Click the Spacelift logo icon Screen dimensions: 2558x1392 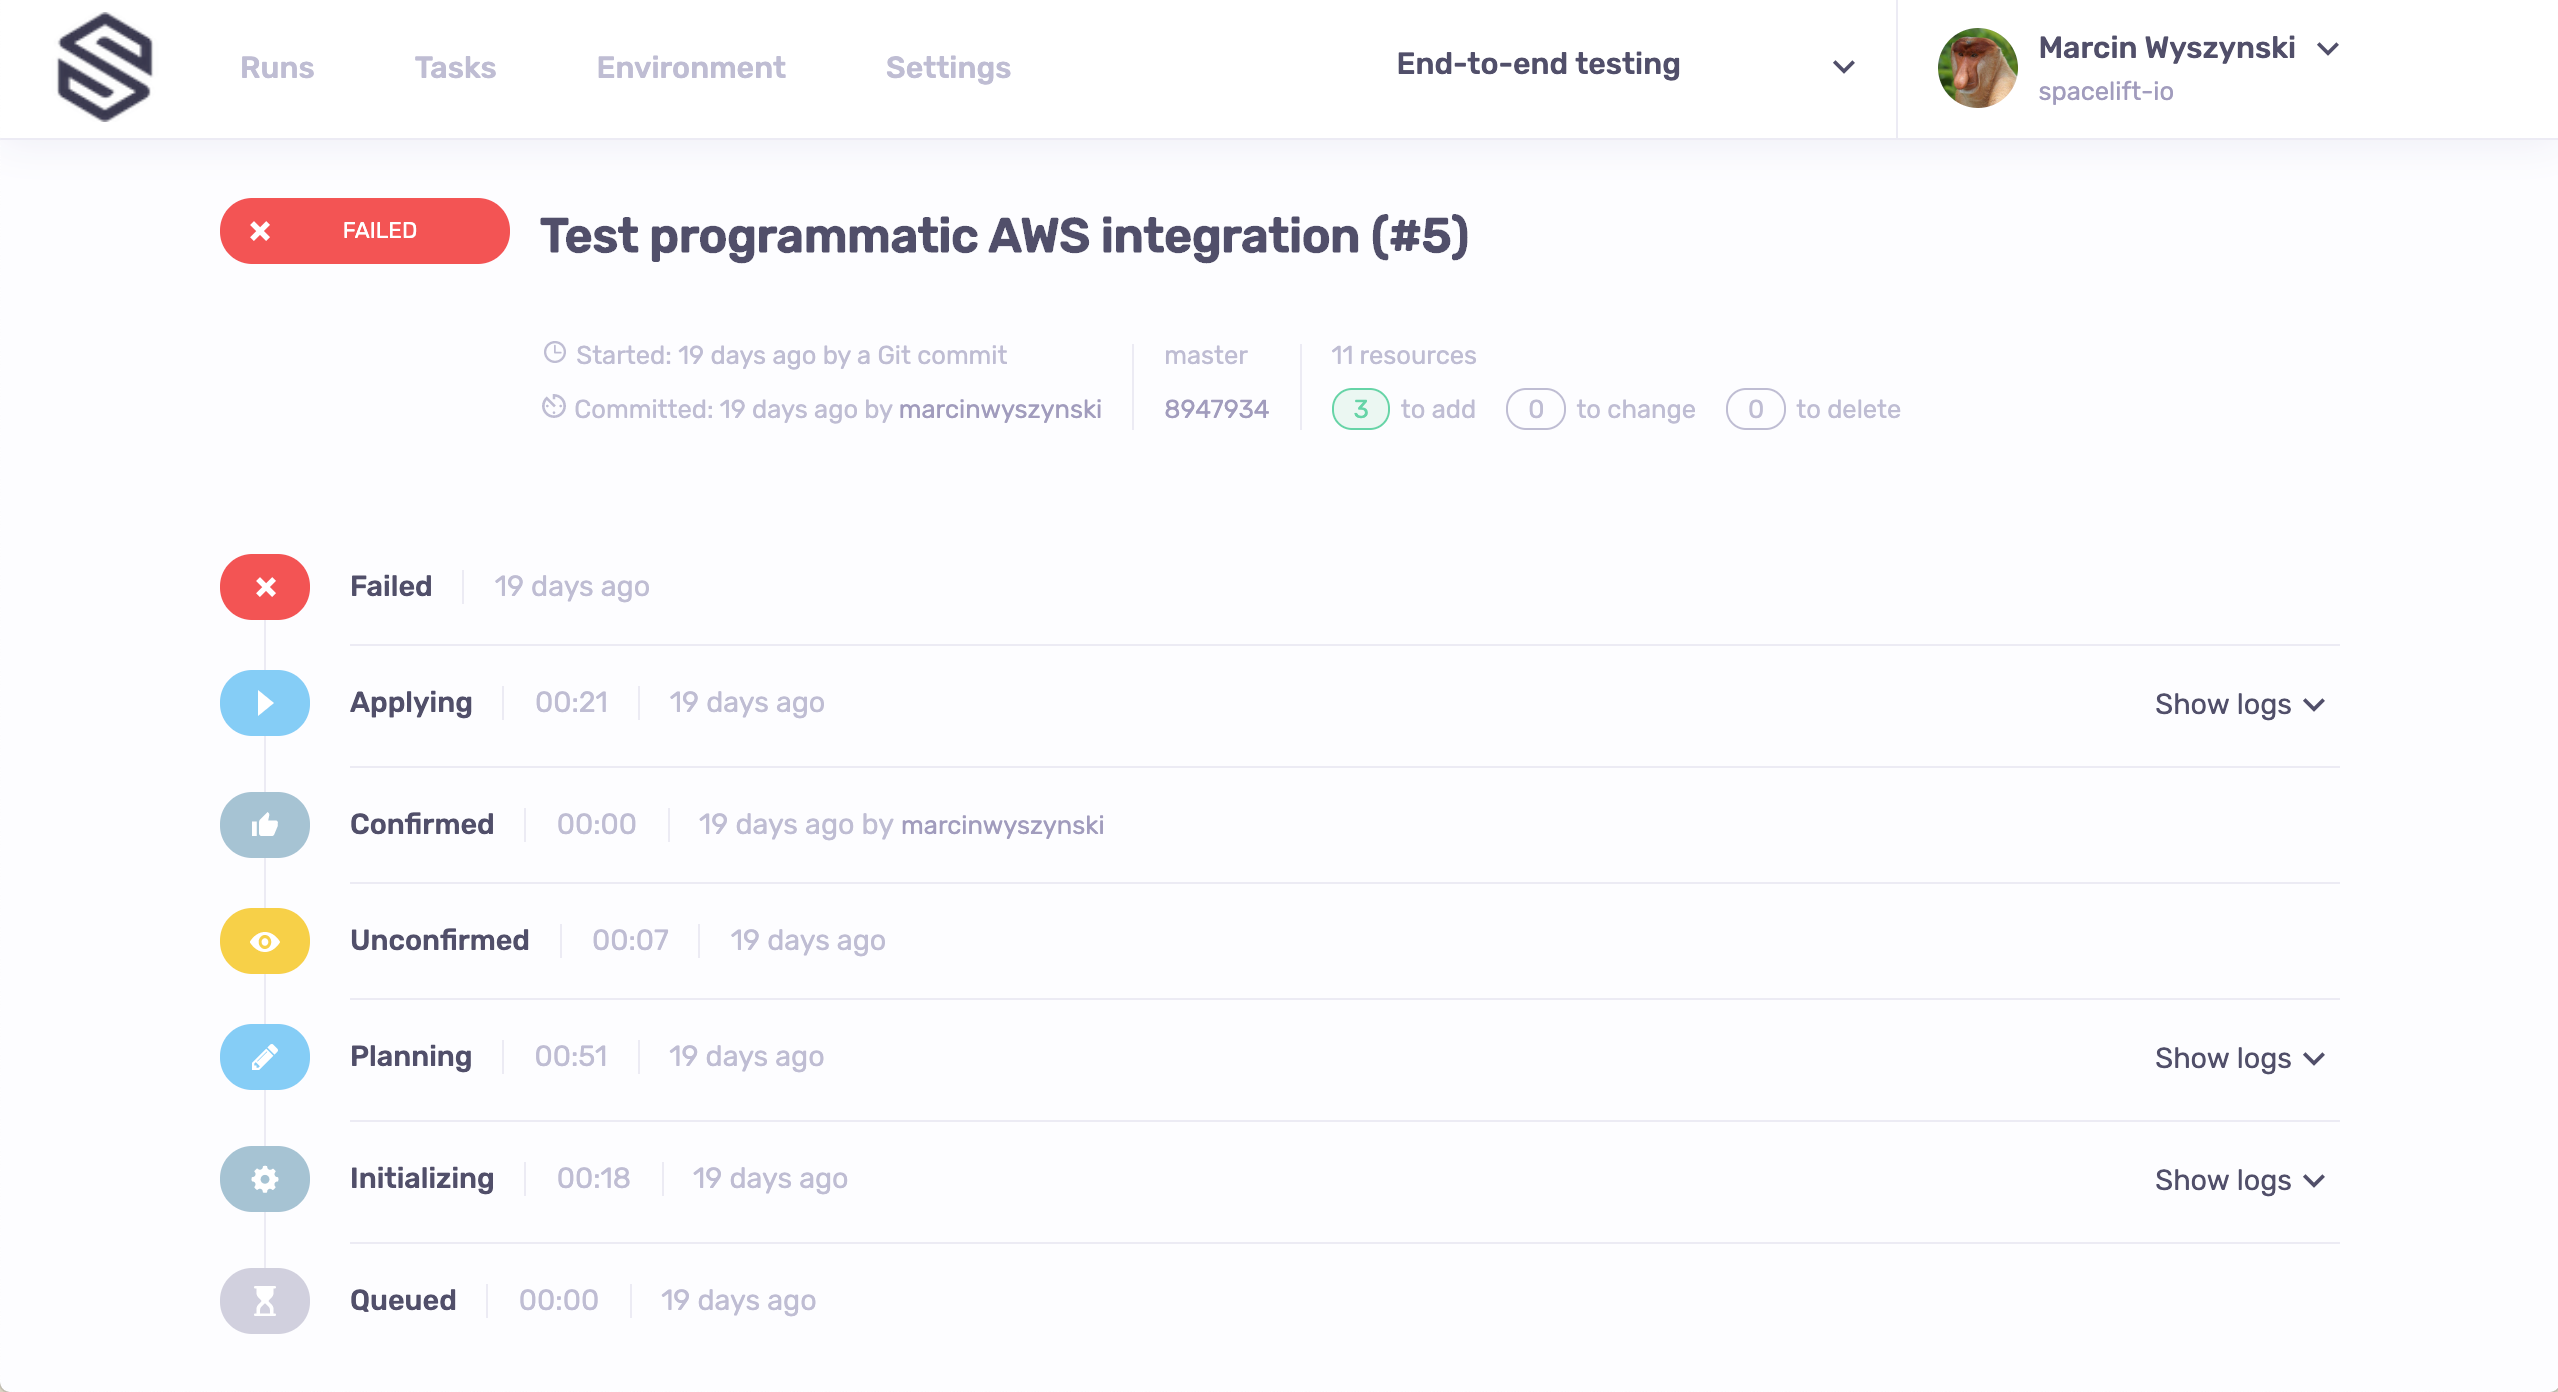point(105,67)
